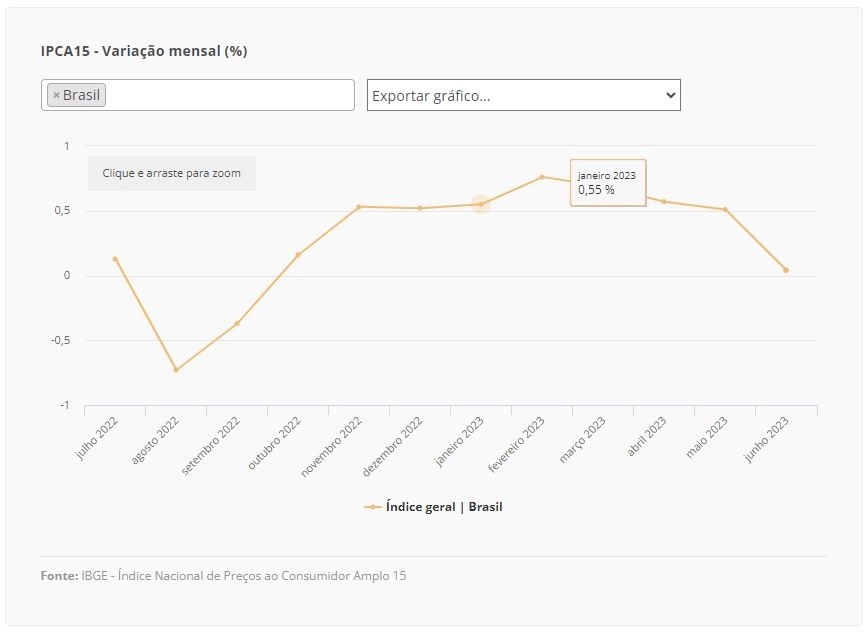
Task: Click the abril 2023 data point marker
Action: (664, 202)
